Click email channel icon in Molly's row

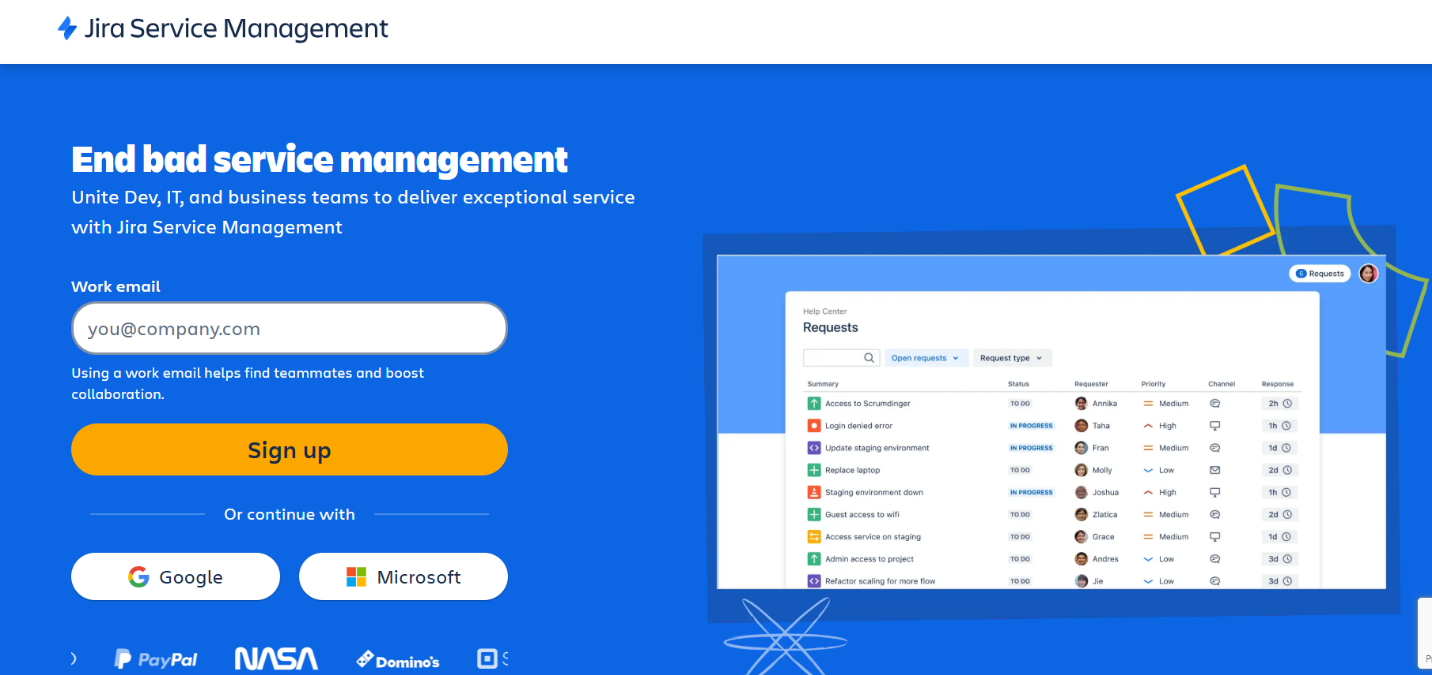click(x=1215, y=470)
